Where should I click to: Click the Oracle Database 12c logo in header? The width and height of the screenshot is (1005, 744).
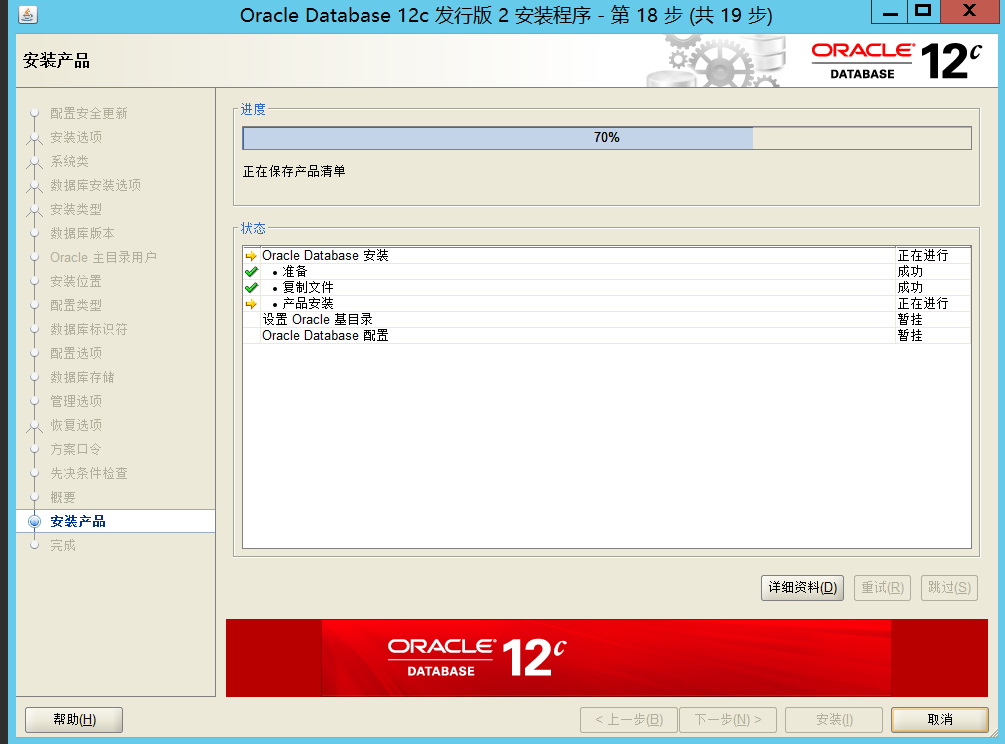point(899,58)
